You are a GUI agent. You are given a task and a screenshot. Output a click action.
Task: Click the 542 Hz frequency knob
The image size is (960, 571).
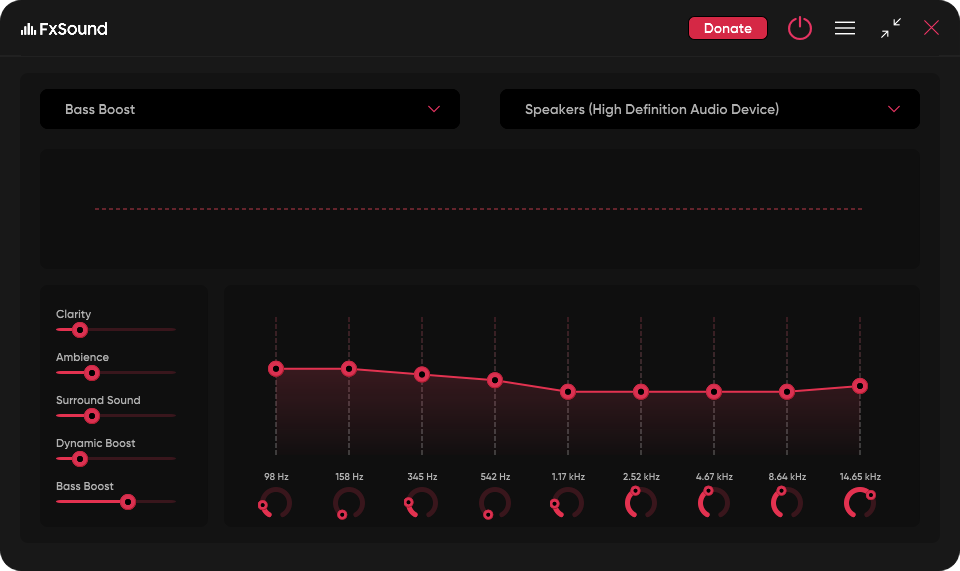(495, 503)
